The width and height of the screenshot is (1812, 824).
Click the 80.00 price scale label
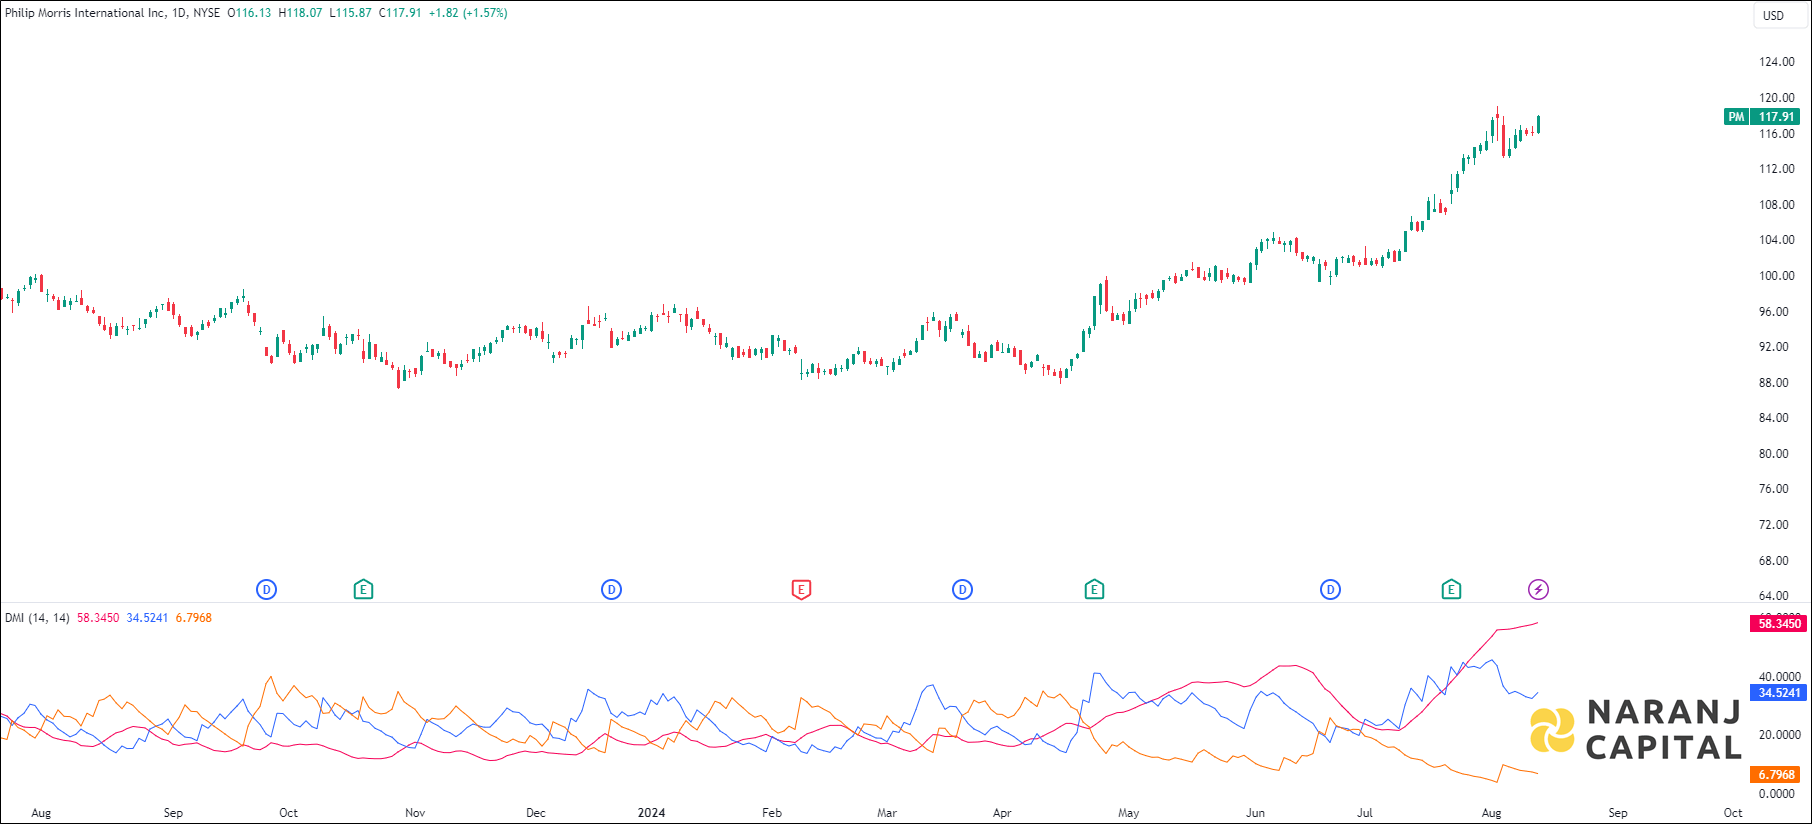(1774, 454)
